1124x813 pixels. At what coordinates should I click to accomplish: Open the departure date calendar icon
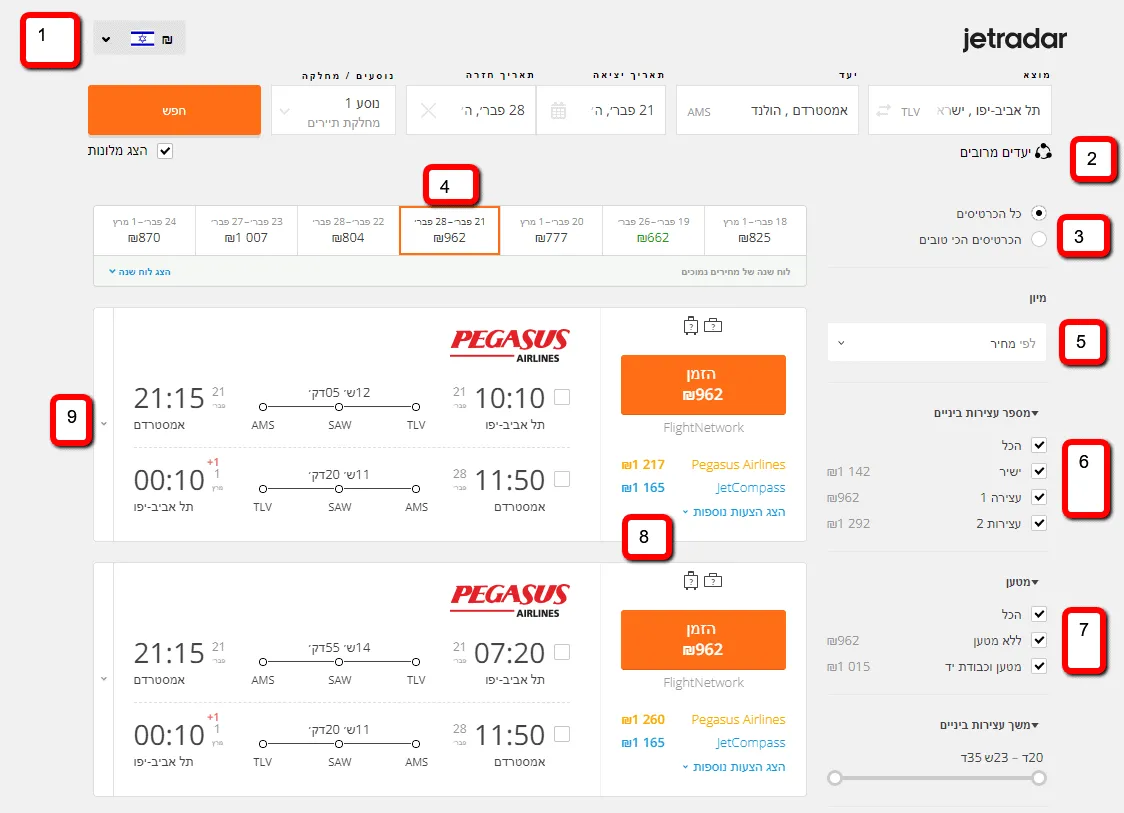(x=558, y=111)
